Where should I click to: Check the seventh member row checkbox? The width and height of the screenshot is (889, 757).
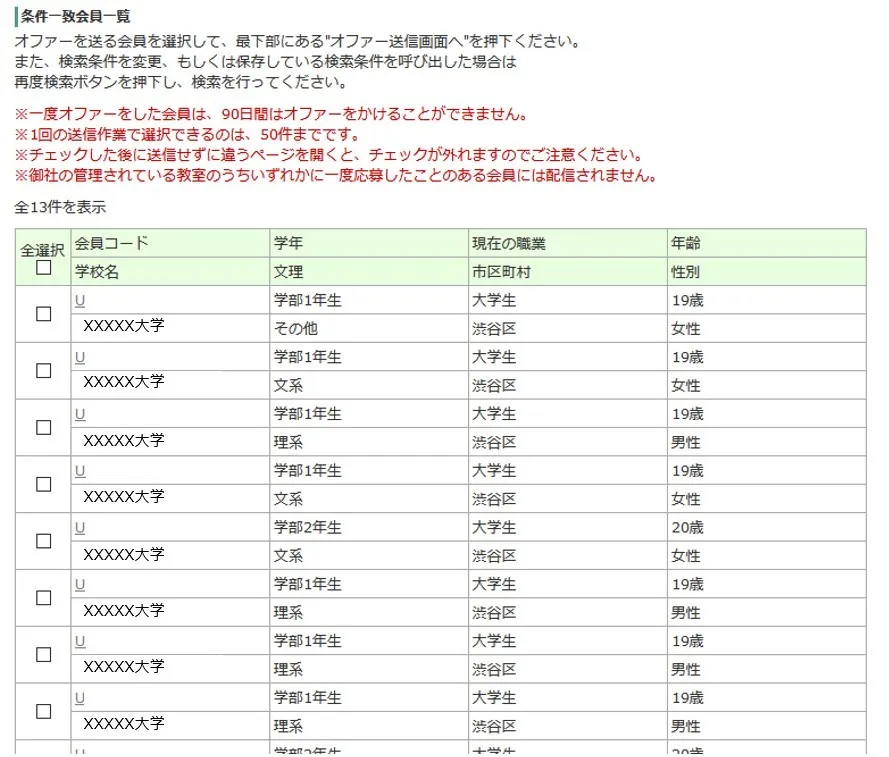[43, 654]
